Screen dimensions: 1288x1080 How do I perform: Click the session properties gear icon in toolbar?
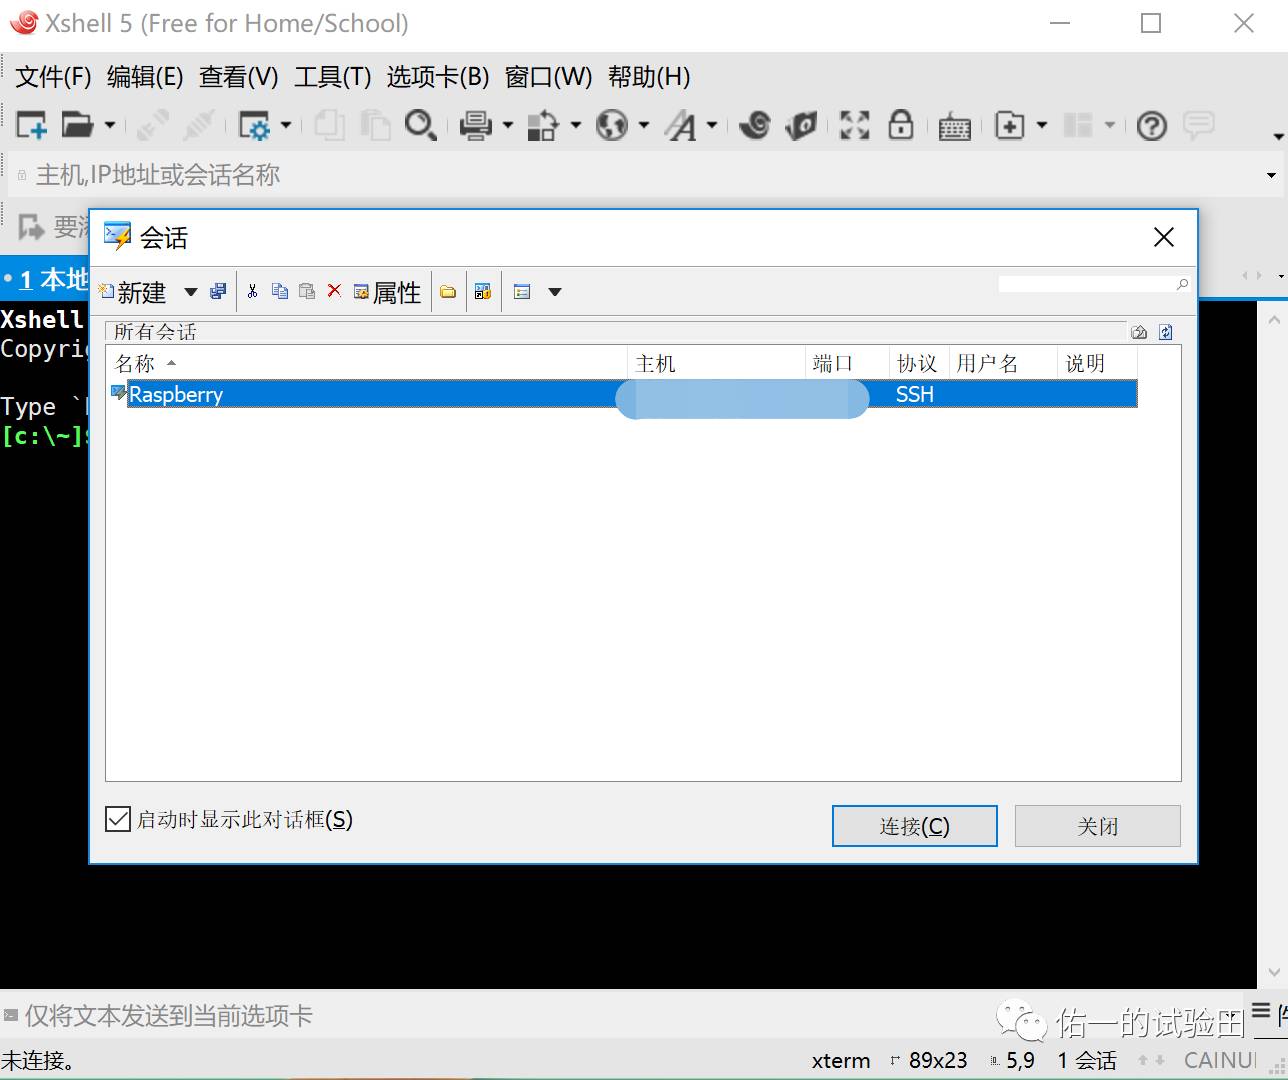point(254,125)
